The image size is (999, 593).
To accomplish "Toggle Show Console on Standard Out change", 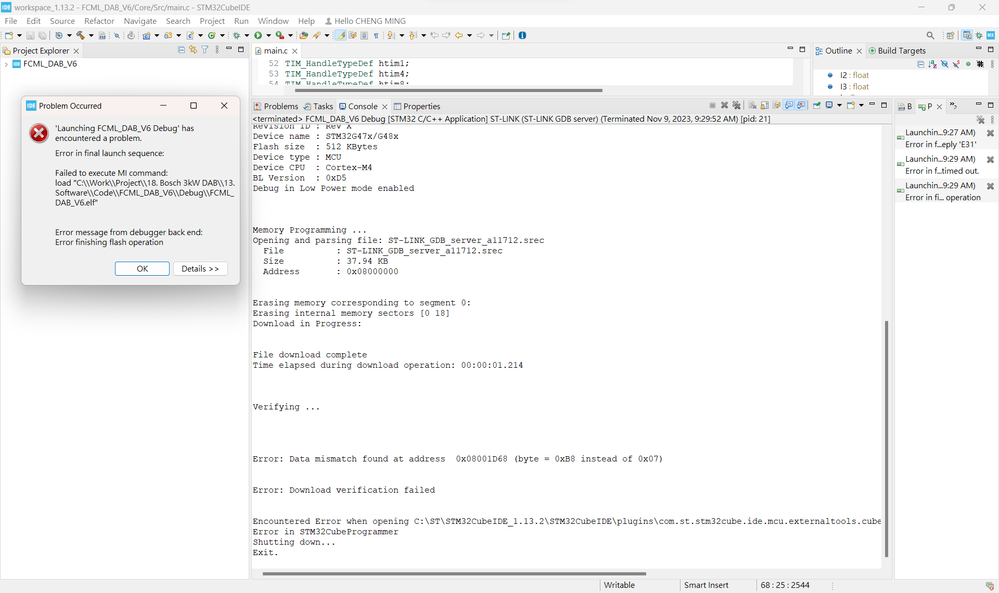I will [789, 105].
